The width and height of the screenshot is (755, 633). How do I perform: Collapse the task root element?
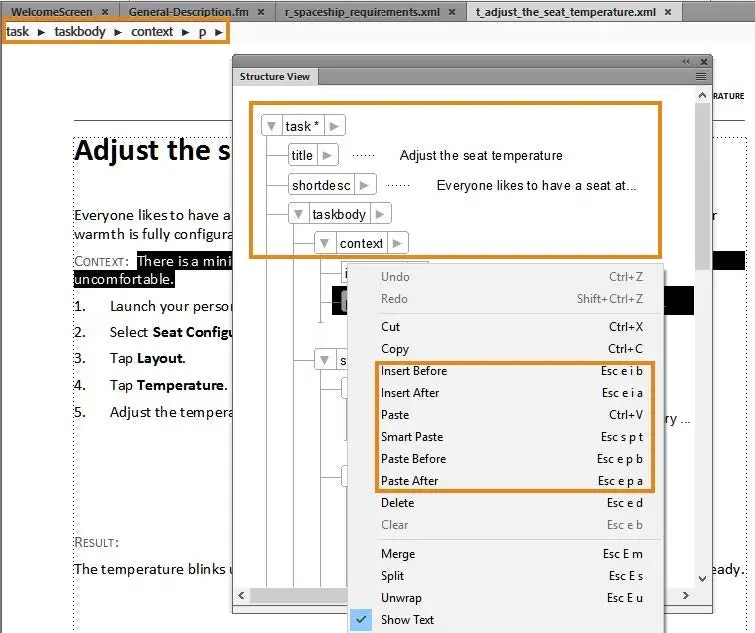click(x=272, y=126)
